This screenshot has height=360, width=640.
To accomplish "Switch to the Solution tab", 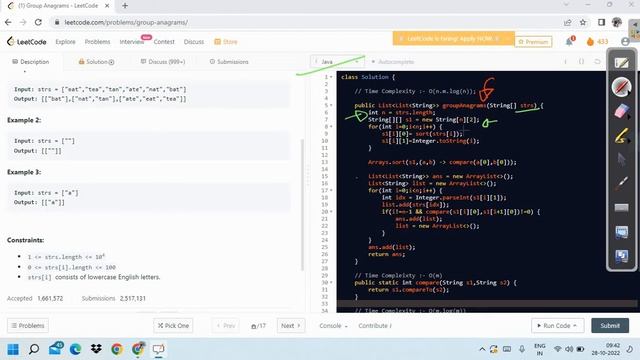I will tap(96, 62).
